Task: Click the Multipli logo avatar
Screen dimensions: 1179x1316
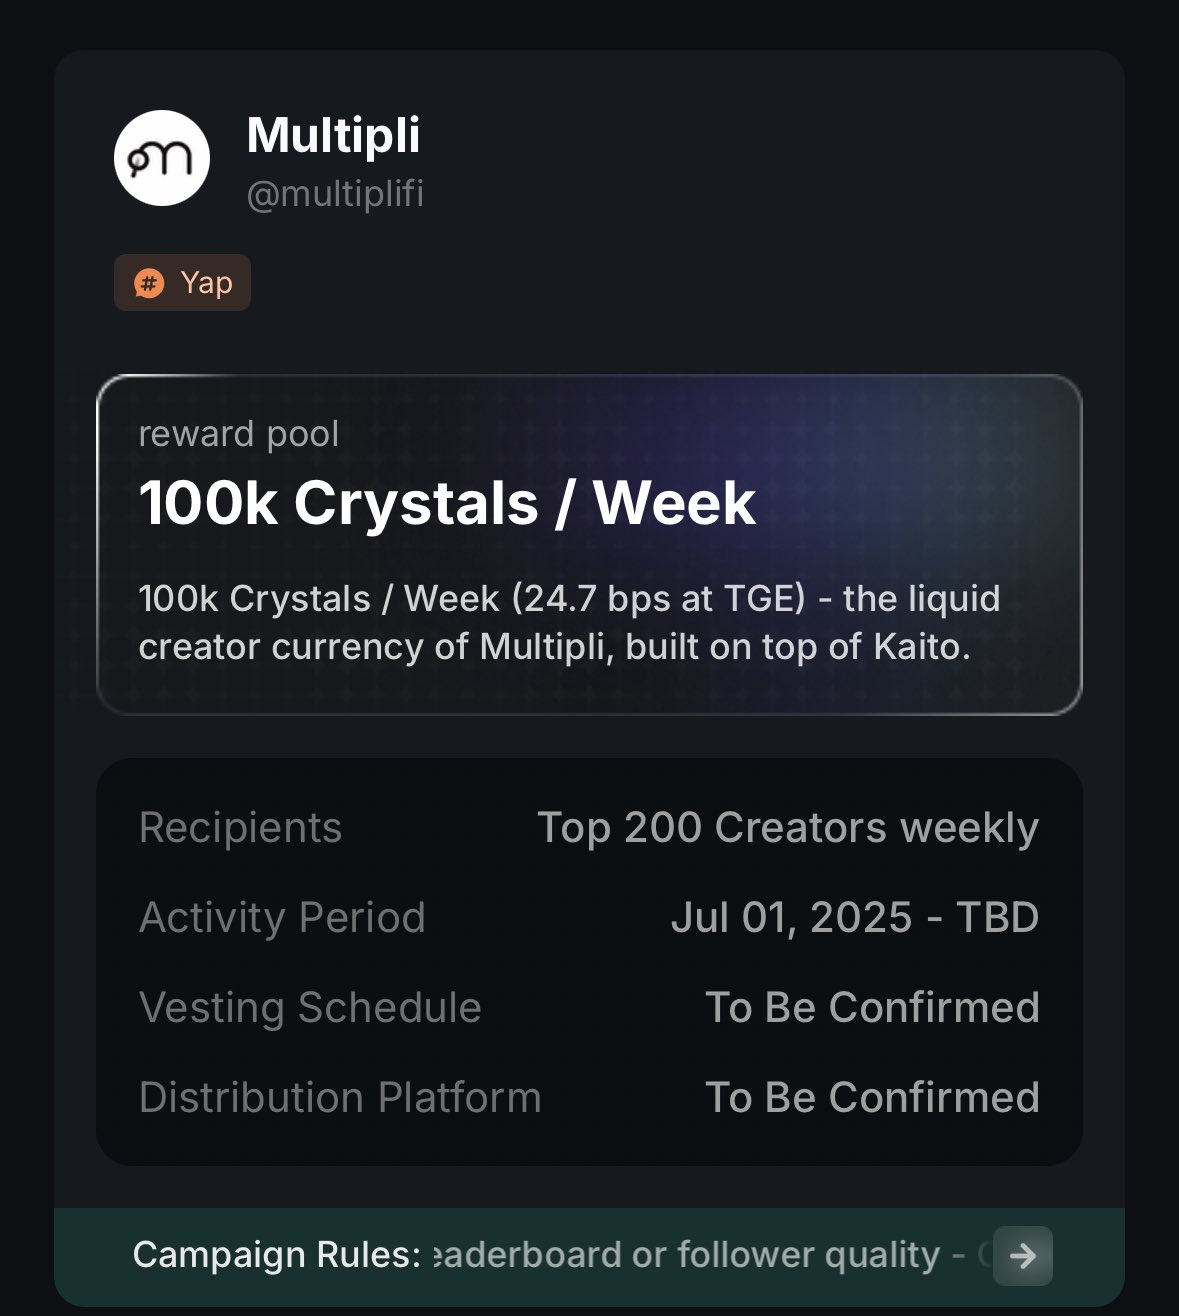Action: point(162,158)
